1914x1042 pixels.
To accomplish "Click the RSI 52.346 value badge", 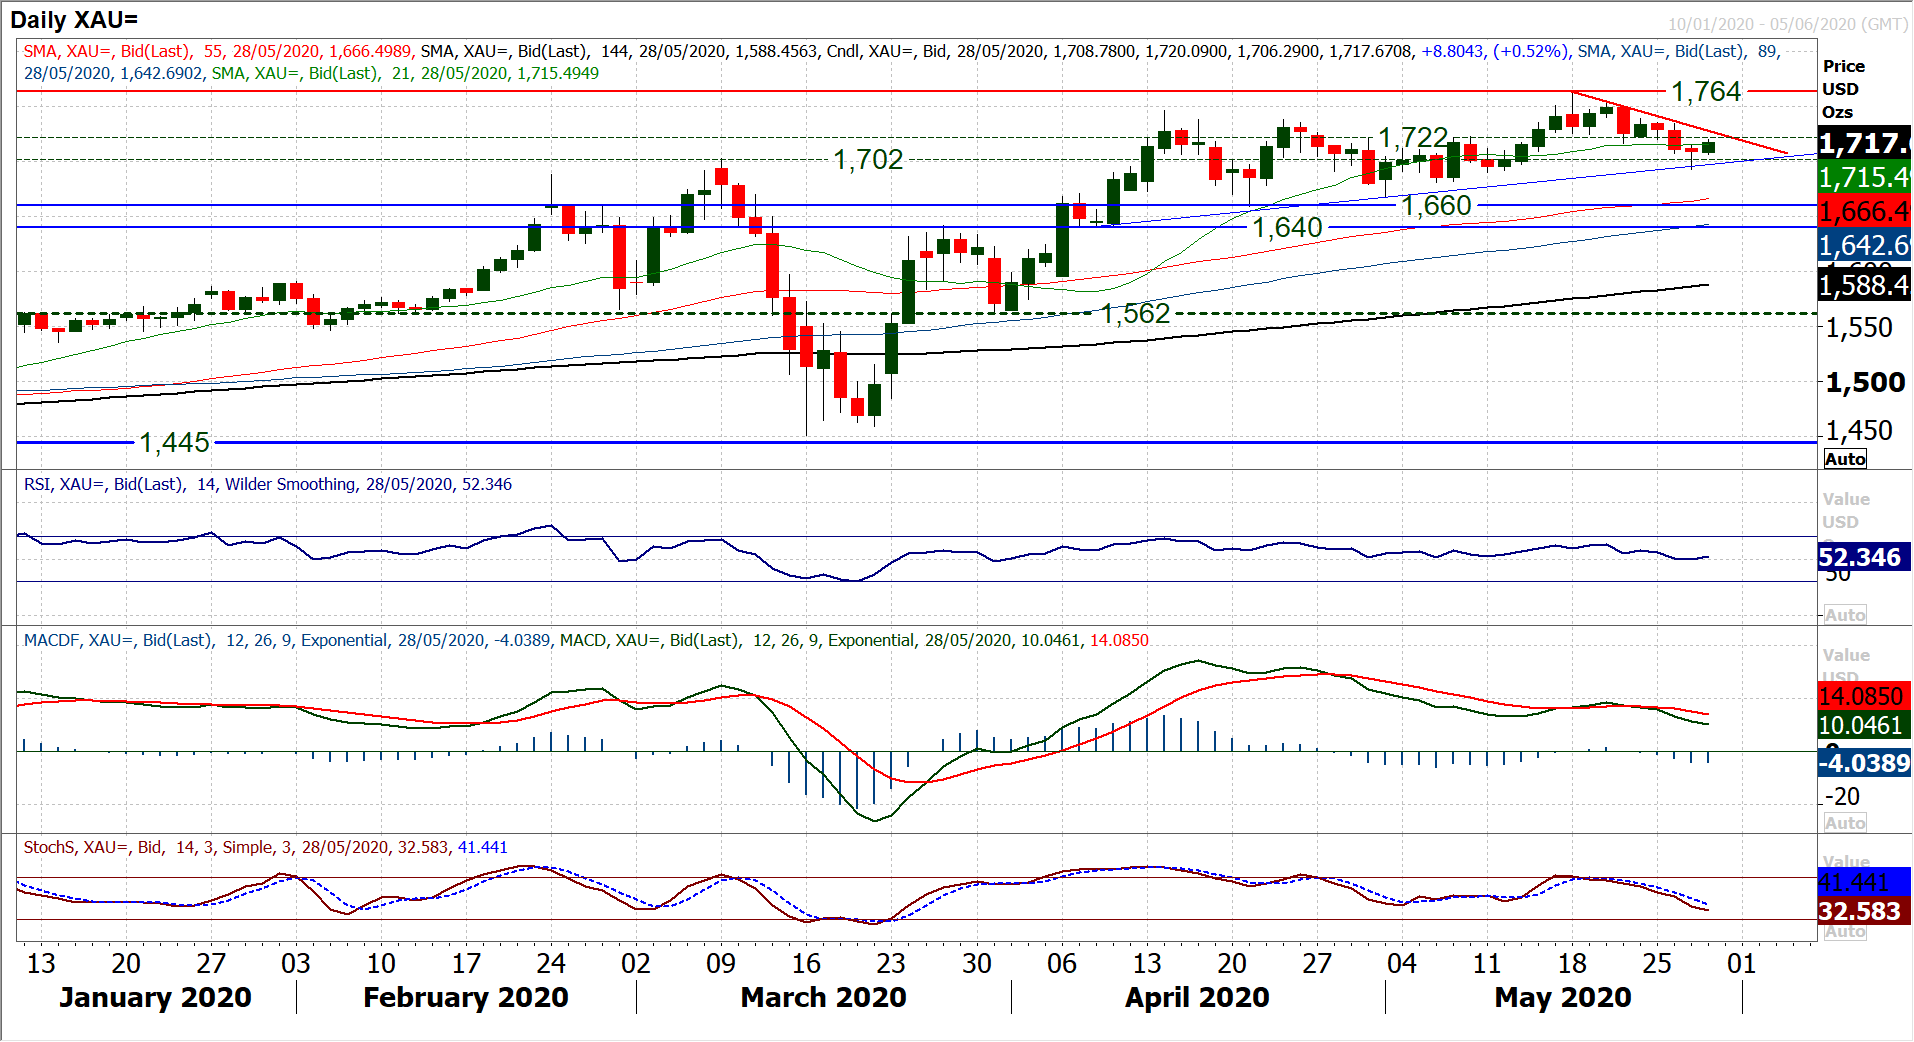I will pyautogui.click(x=1864, y=557).
